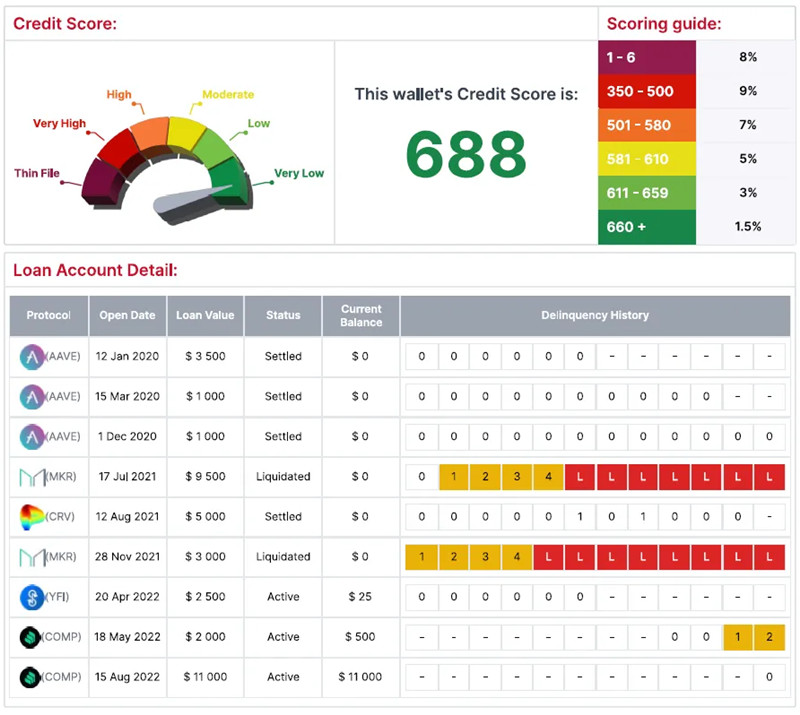Image resolution: width=800 pixels, height=715 pixels.
Task: Select the yellow 581 - 610 scoring band
Action: tap(647, 159)
